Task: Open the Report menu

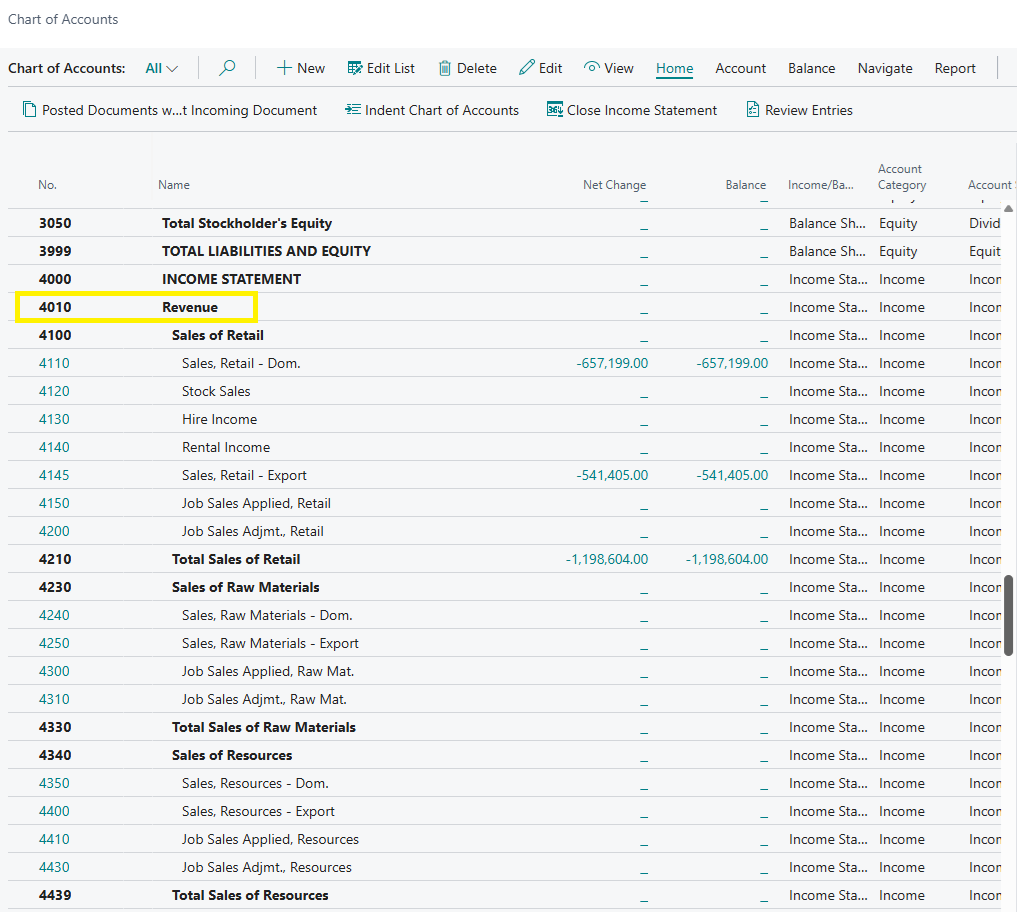Action: tap(955, 68)
